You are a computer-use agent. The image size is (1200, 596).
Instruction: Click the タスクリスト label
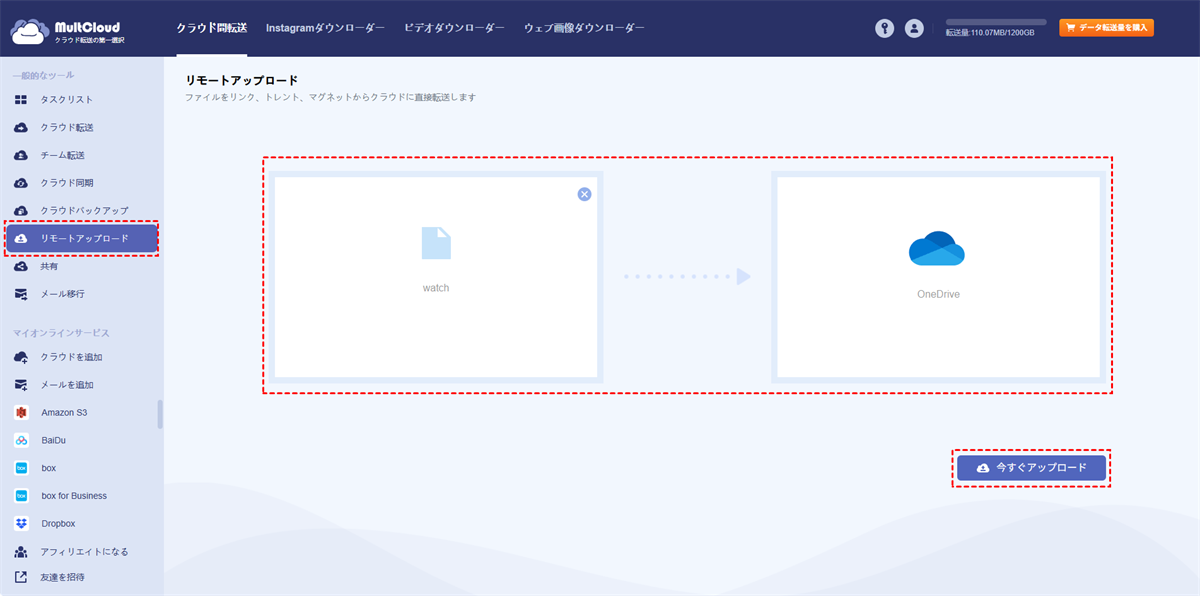pos(67,100)
